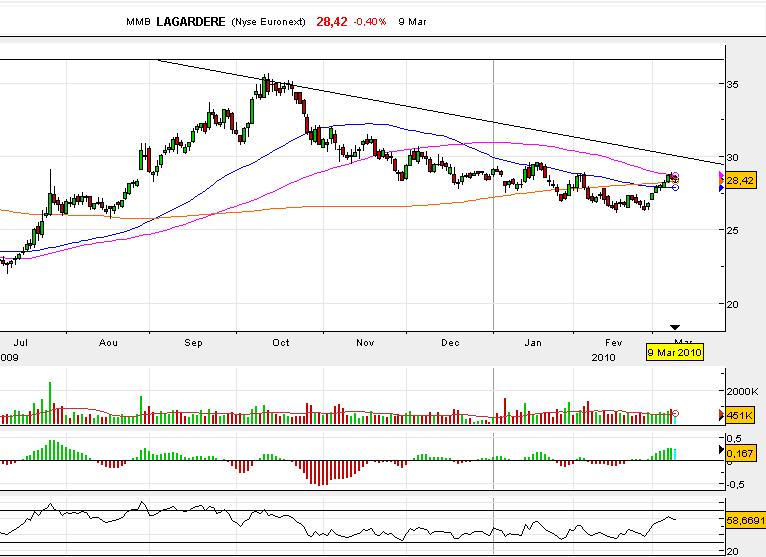Screen dimensions: 766x557
Task: Click the (Nyse Euronext) exchange label
Action: 268,22
